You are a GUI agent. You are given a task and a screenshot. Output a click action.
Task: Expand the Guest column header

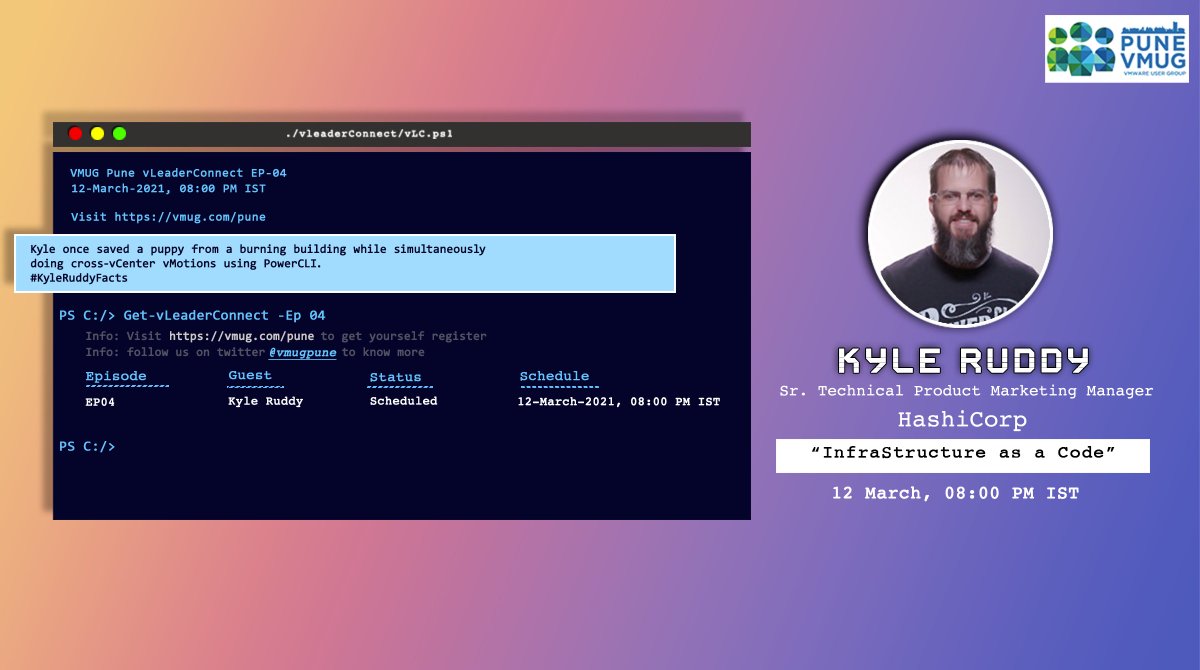251,376
